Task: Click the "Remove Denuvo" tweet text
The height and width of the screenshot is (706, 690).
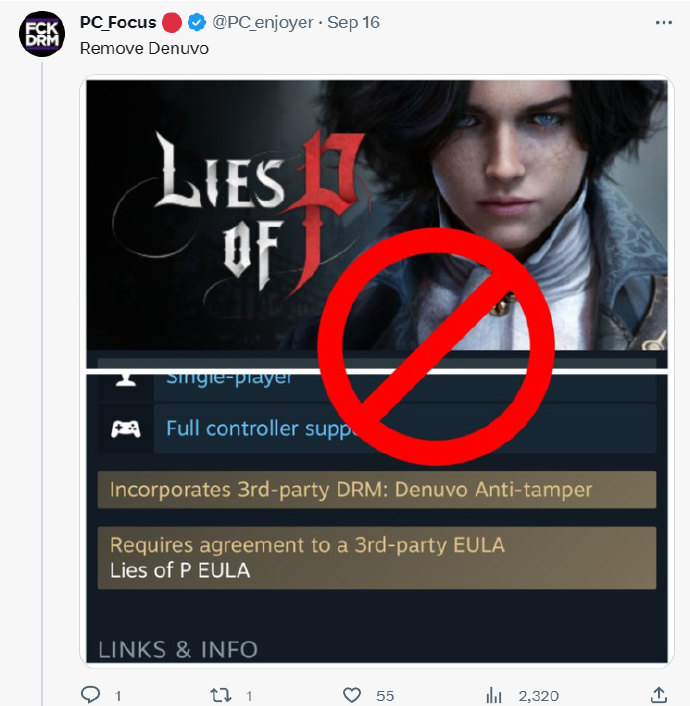Action: click(x=144, y=48)
